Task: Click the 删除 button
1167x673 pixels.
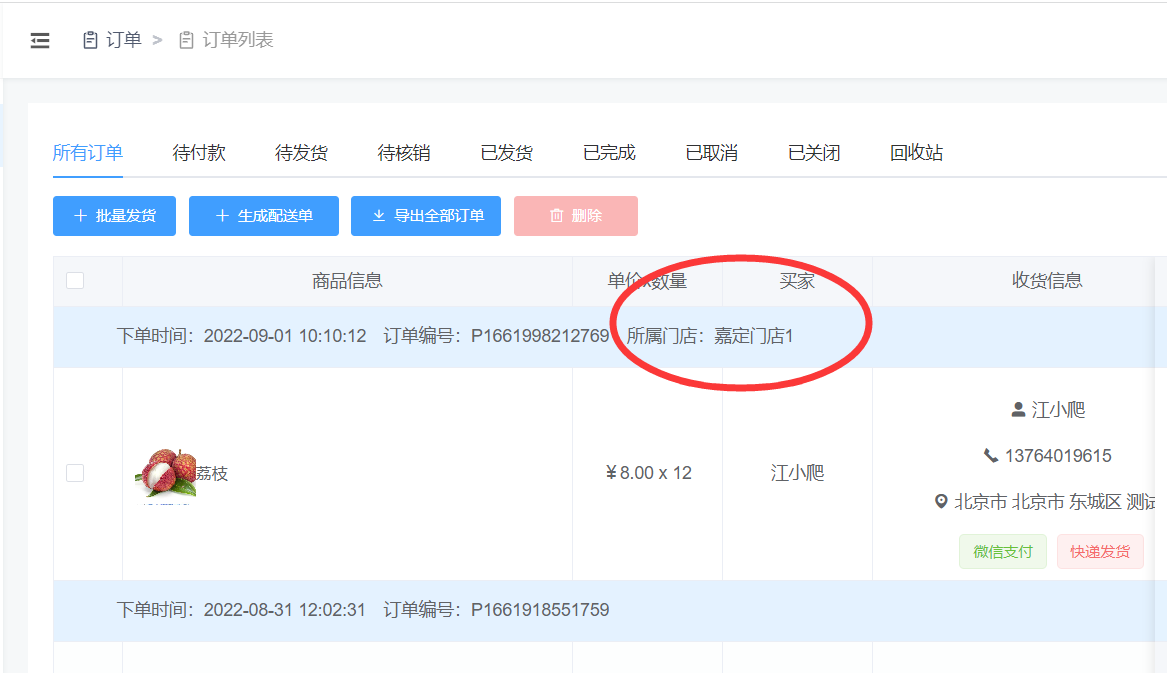Action: 576,216
